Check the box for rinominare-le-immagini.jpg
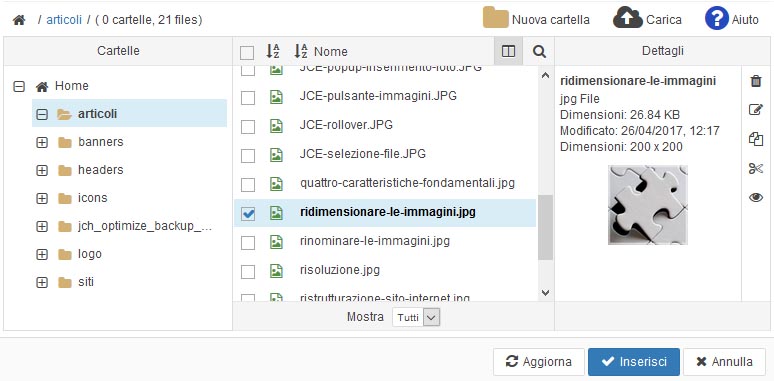774x381 pixels. (248, 243)
